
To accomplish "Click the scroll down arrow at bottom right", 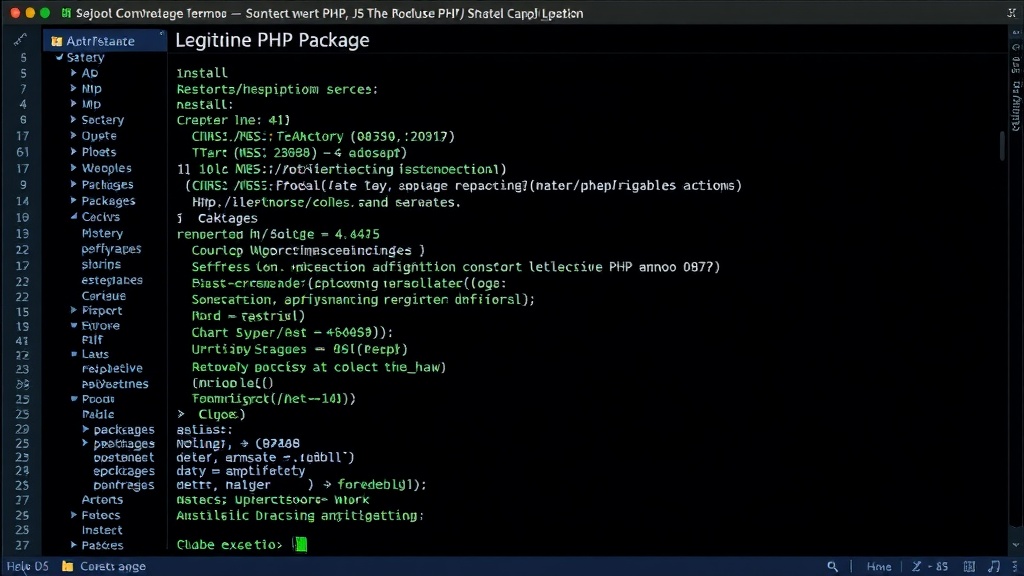I will 1015,545.
